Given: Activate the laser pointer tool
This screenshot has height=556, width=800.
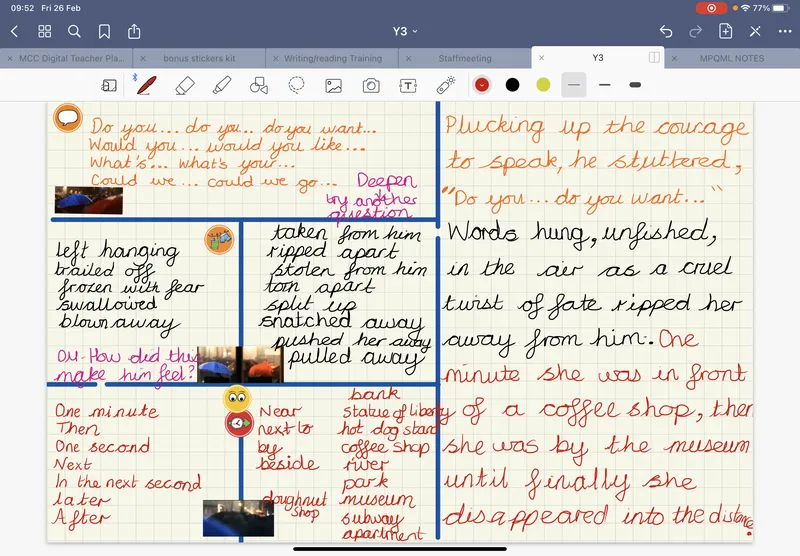Looking at the screenshot, I should pyautogui.click(x=445, y=85).
